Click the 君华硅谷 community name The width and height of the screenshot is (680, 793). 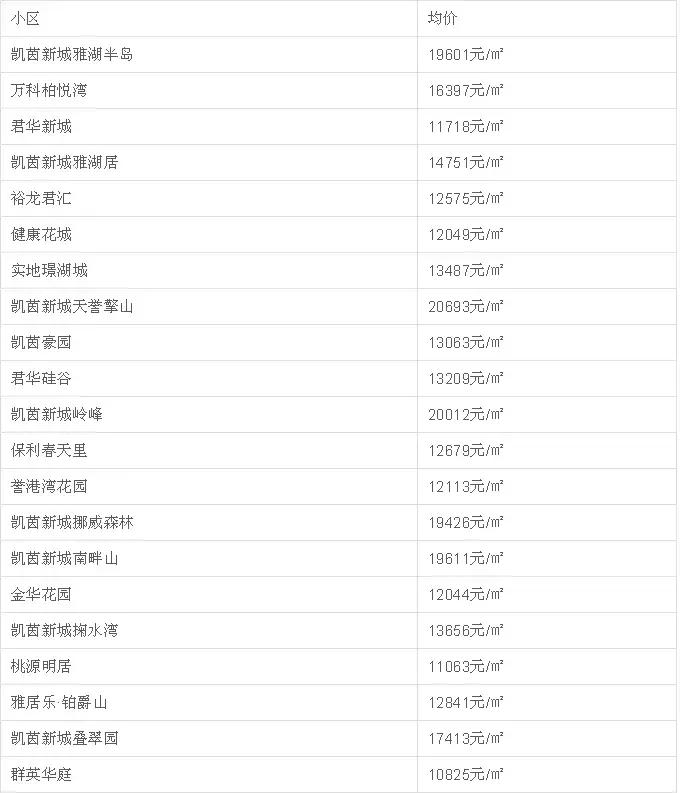(x=41, y=378)
